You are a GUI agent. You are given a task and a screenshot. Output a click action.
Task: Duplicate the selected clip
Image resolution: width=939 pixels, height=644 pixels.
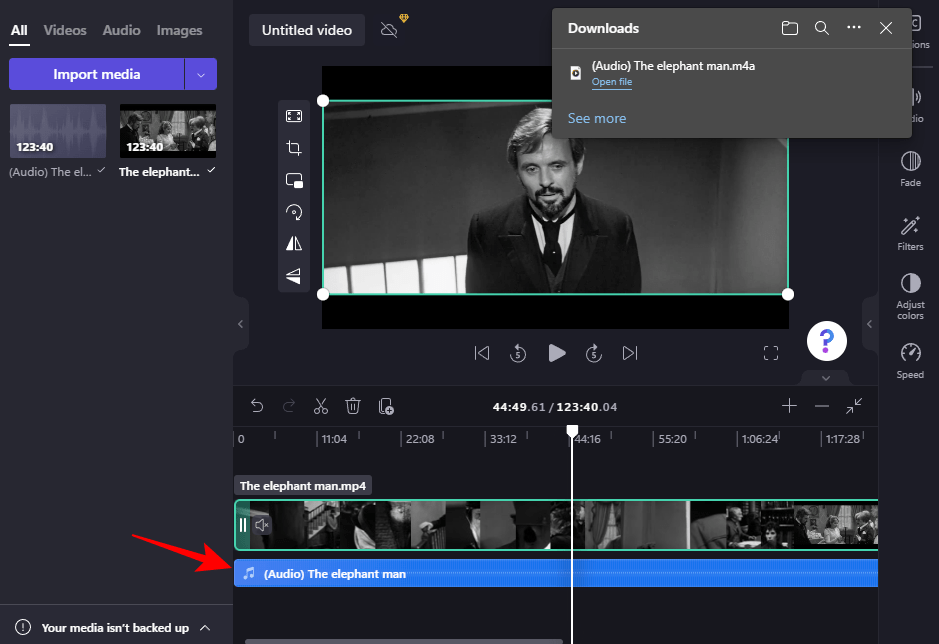pos(387,406)
